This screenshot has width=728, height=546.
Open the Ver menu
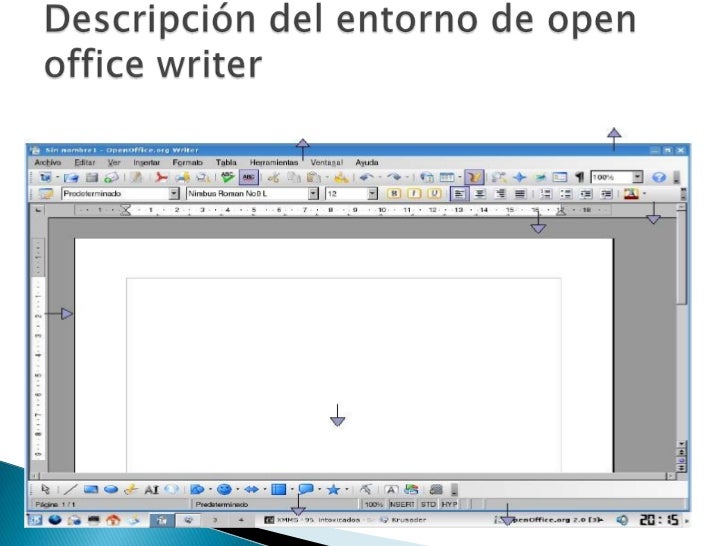coord(114,162)
